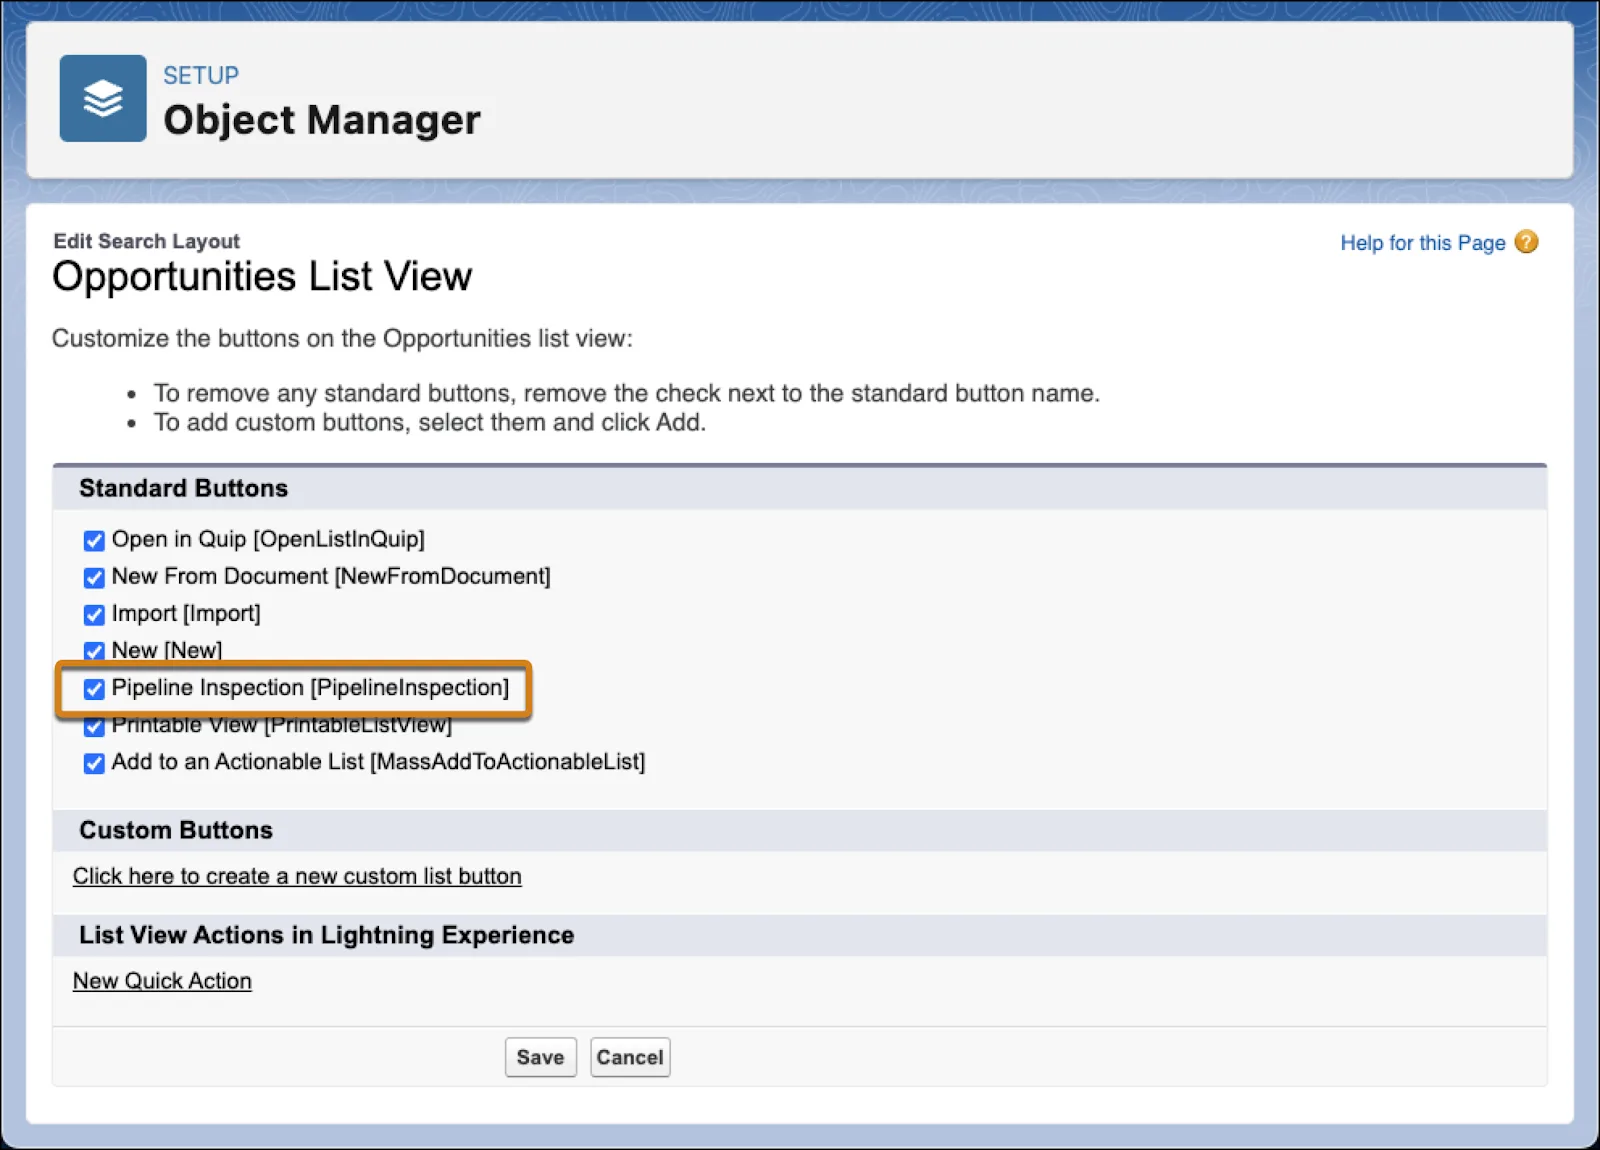Open Help for this Page link
The image size is (1600, 1150).
click(x=1422, y=243)
